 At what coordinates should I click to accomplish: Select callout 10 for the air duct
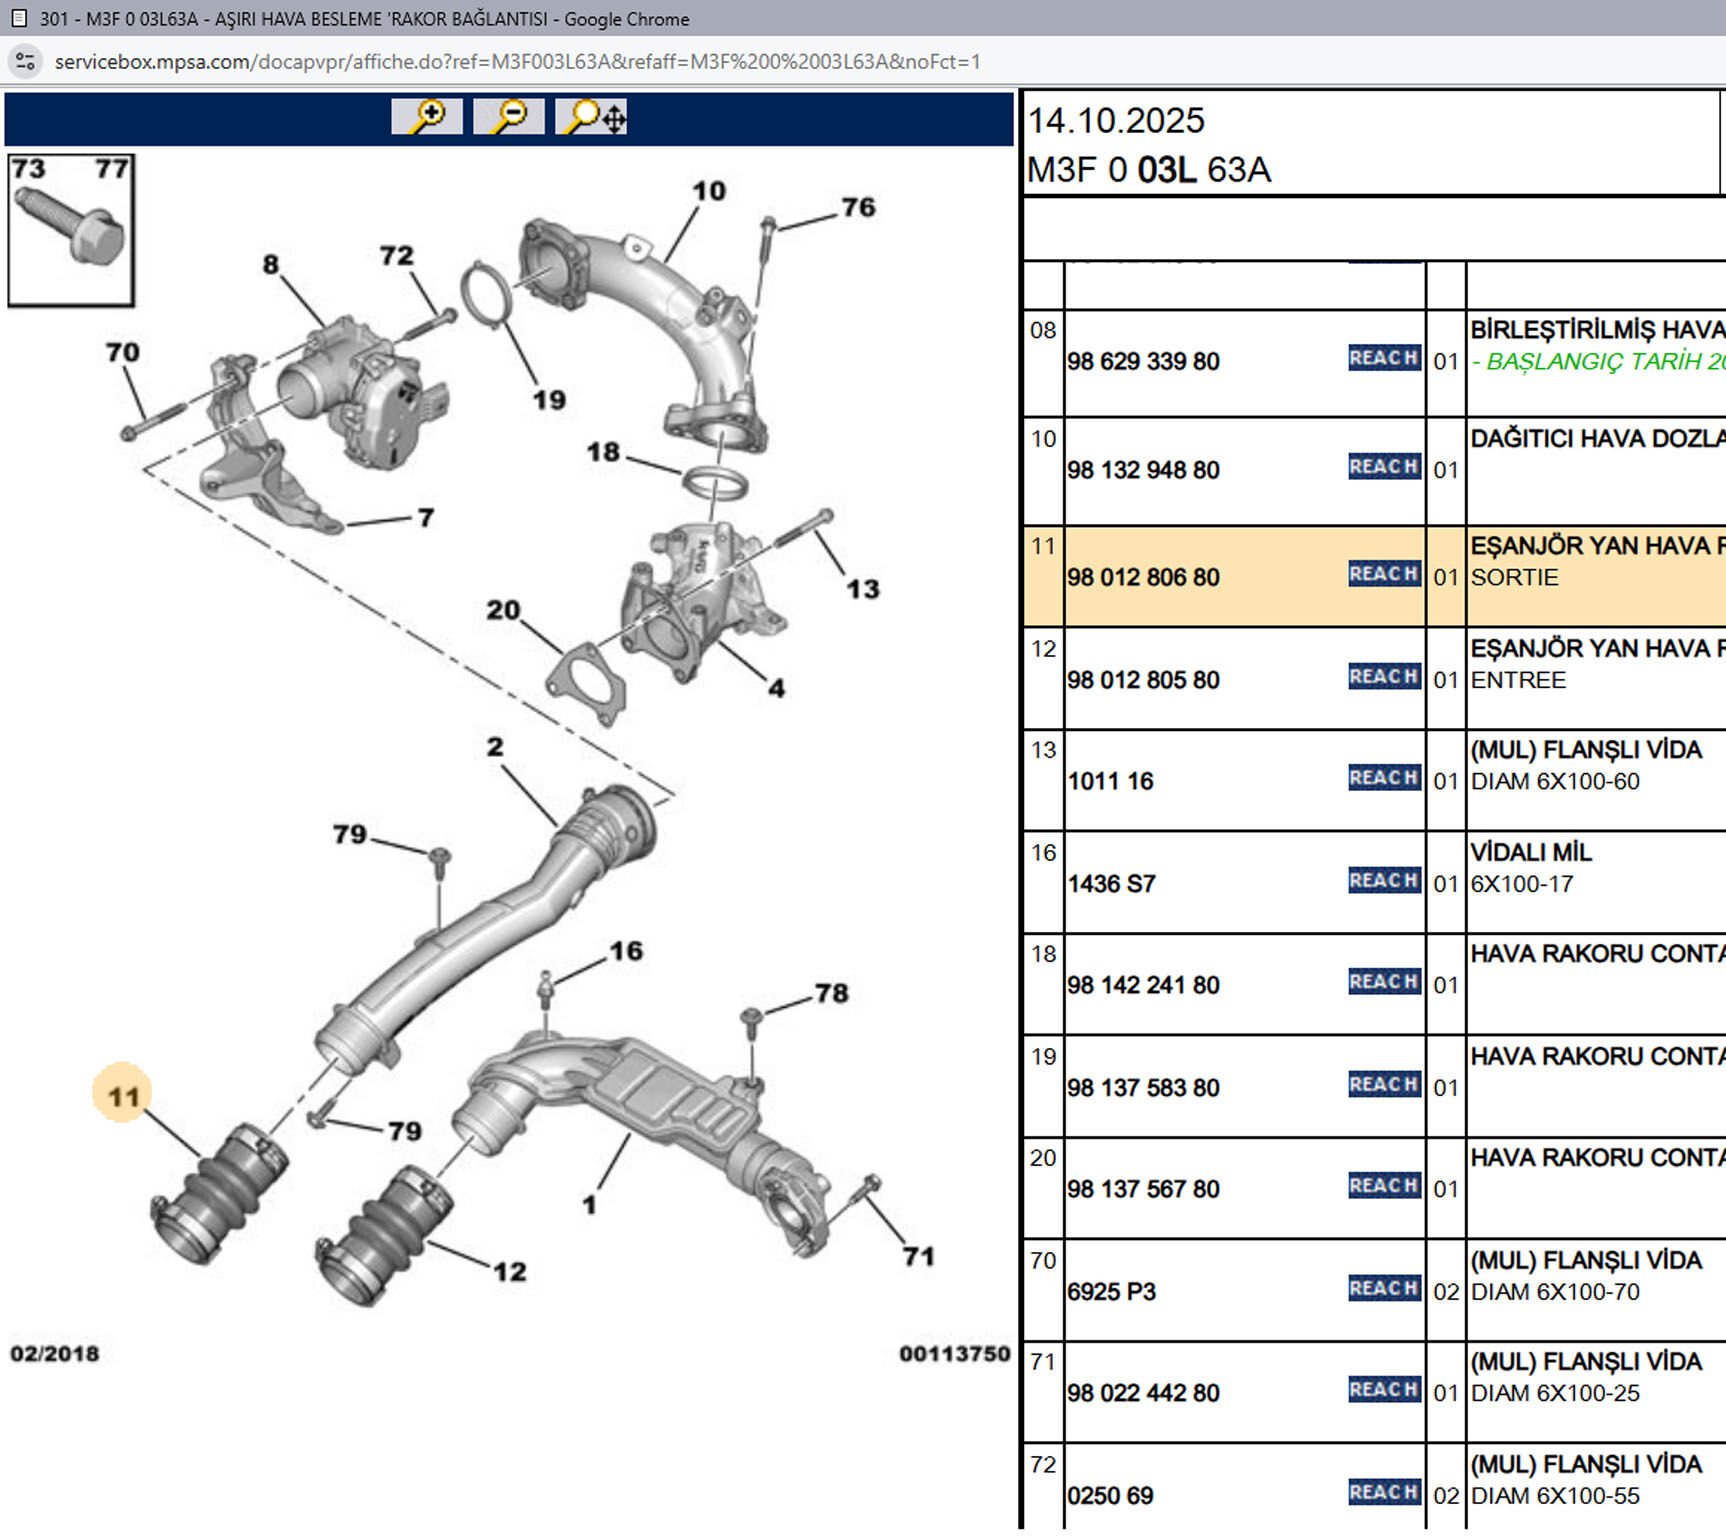[x=708, y=191]
